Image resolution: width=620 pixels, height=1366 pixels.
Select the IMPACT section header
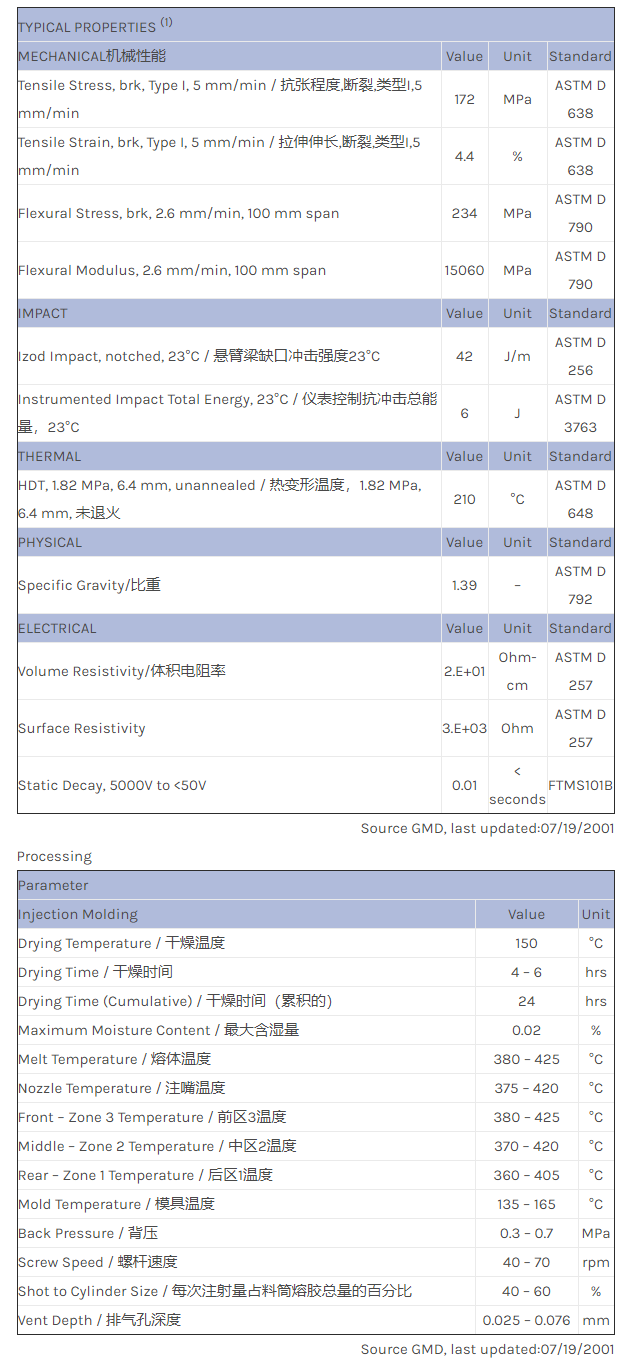tap(43, 313)
